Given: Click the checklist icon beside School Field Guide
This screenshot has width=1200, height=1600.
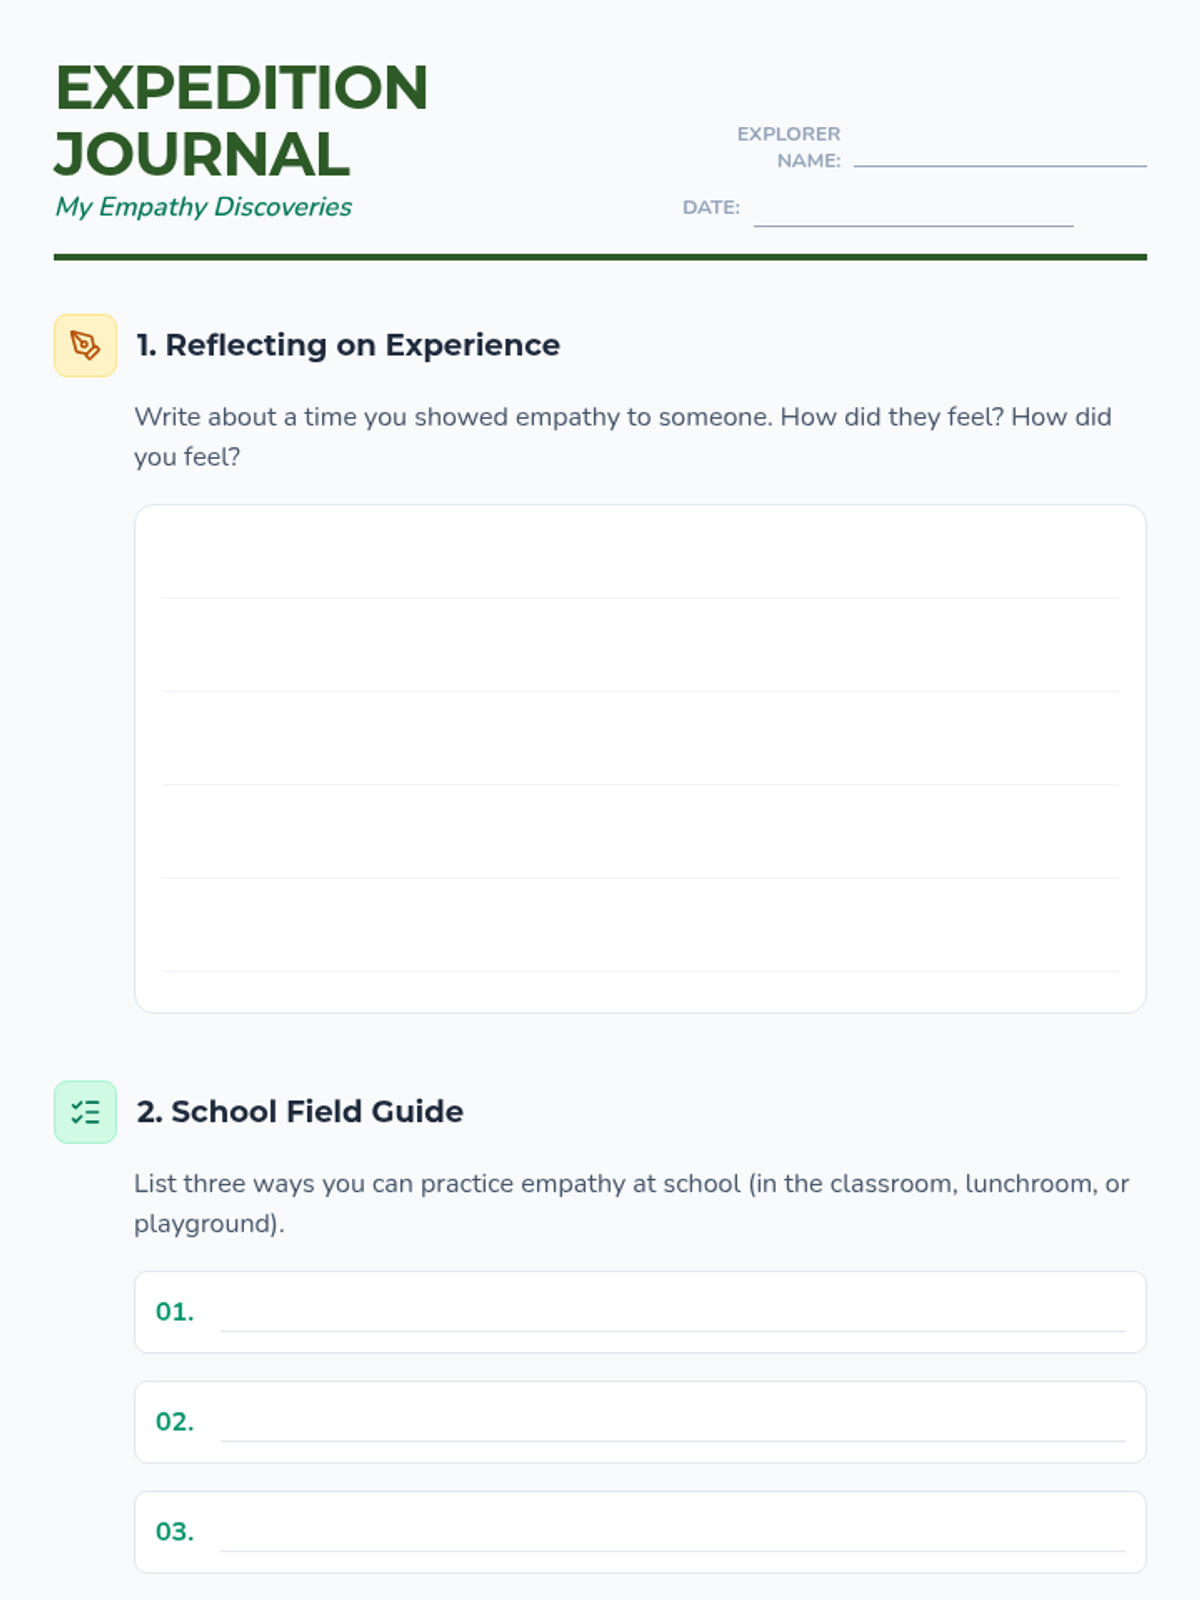Looking at the screenshot, I should pos(85,1112).
